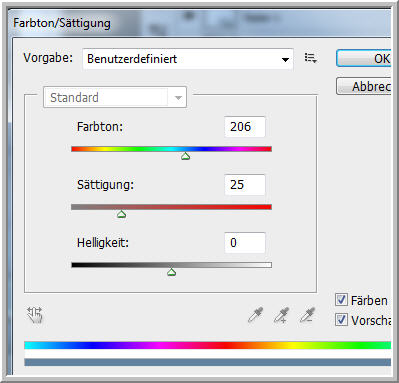This screenshot has width=399, height=383.
Task: Select the plain eyedropper tool
Action: click(255, 315)
